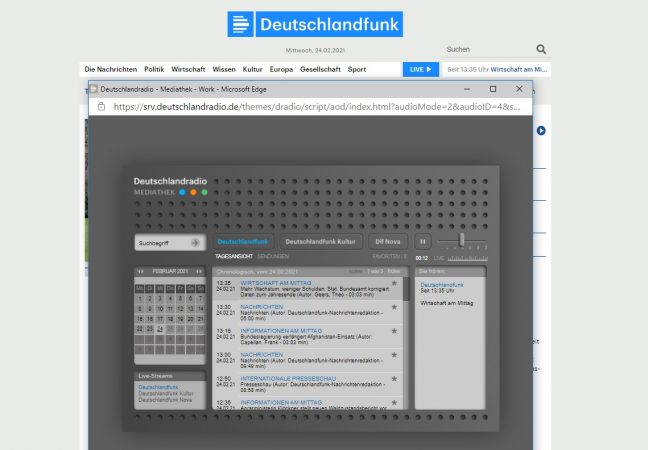Go to next month in FEBRUAR 2021 calendar

199,271
